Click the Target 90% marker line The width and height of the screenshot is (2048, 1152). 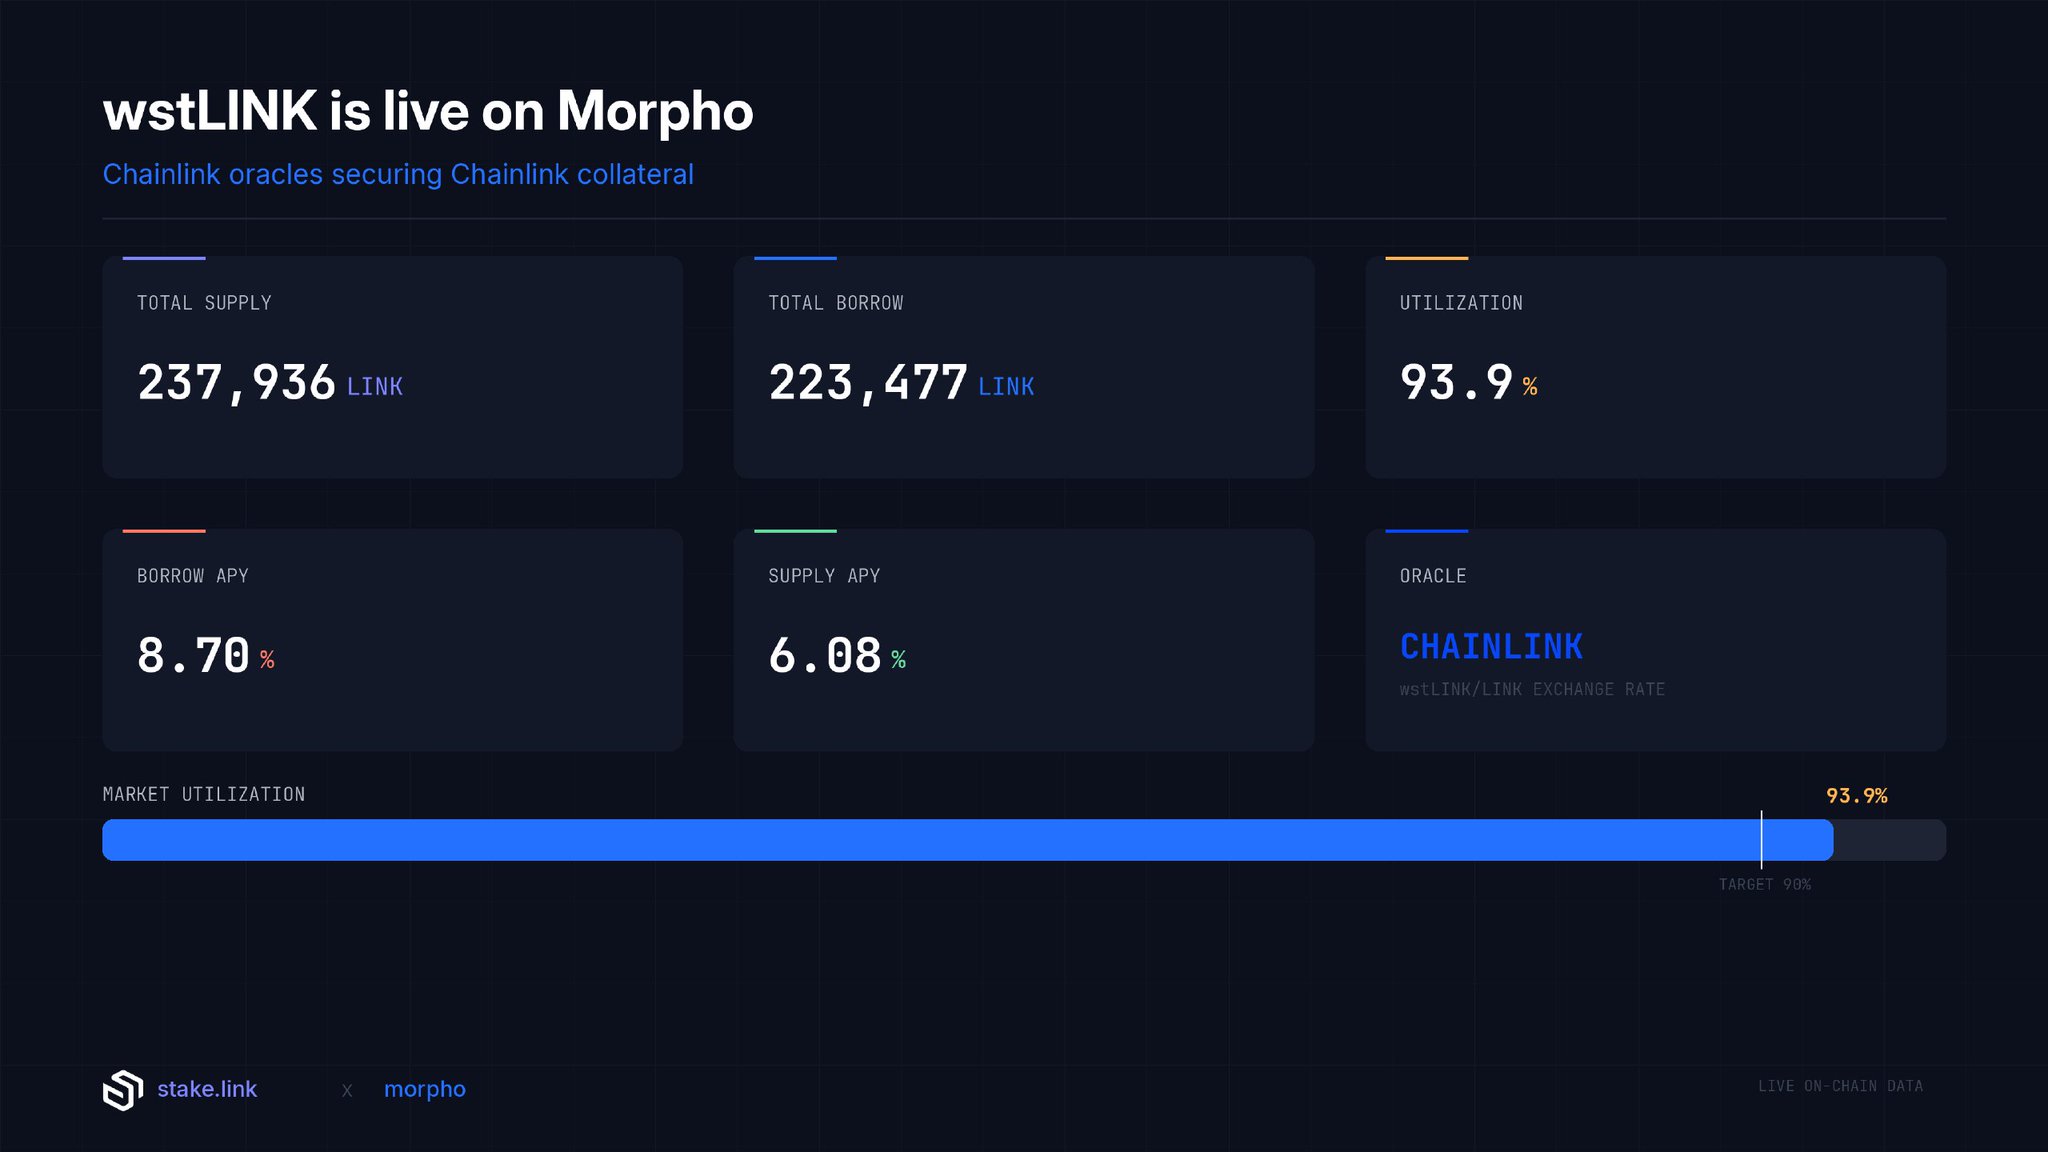tap(1761, 840)
